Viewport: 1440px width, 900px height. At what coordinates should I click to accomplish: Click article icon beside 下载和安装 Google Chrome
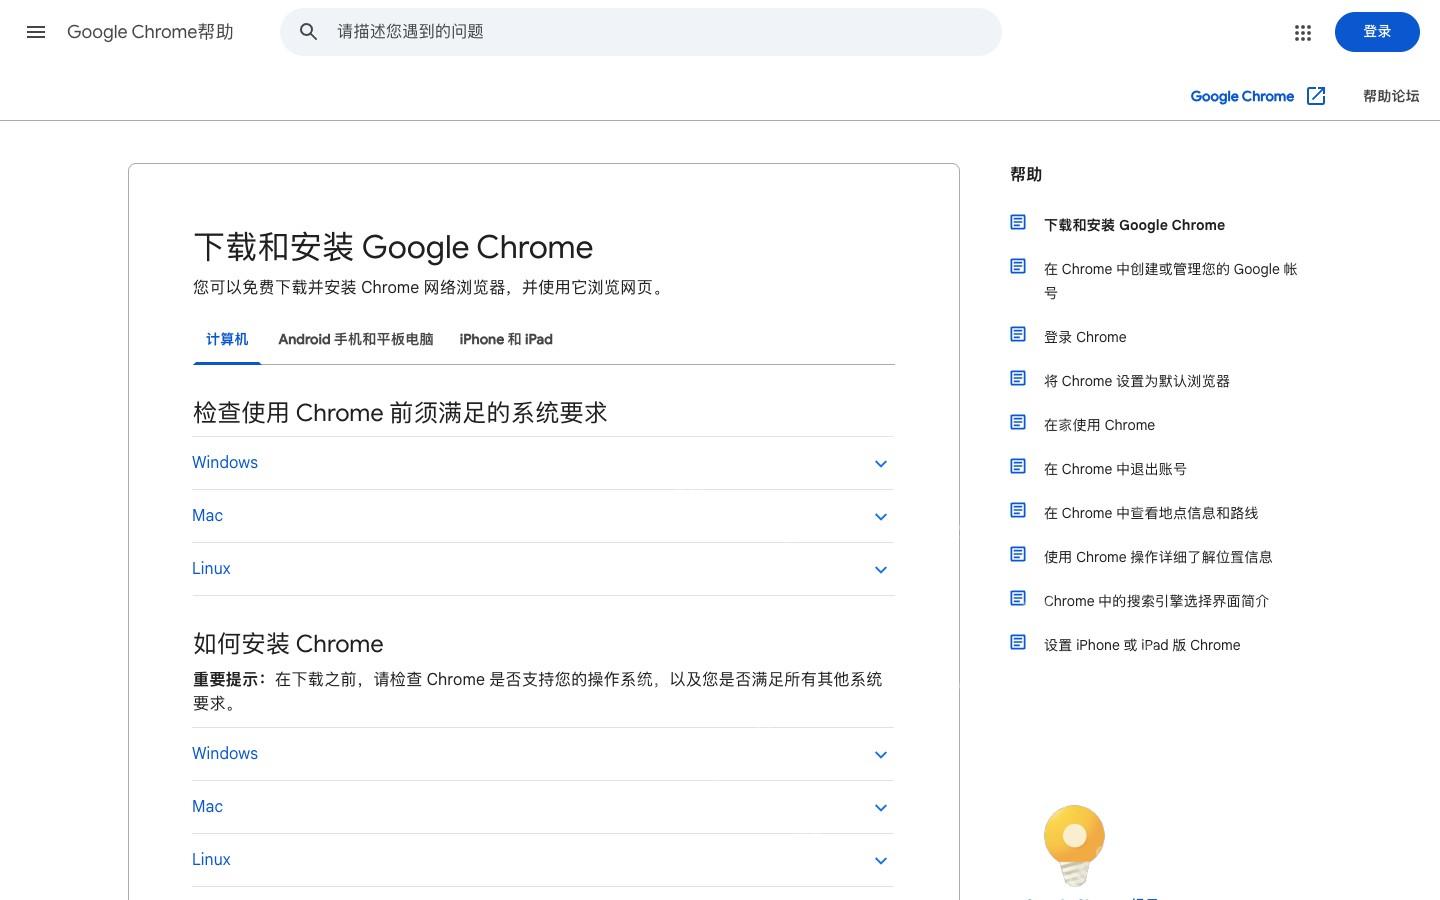pos(1018,222)
